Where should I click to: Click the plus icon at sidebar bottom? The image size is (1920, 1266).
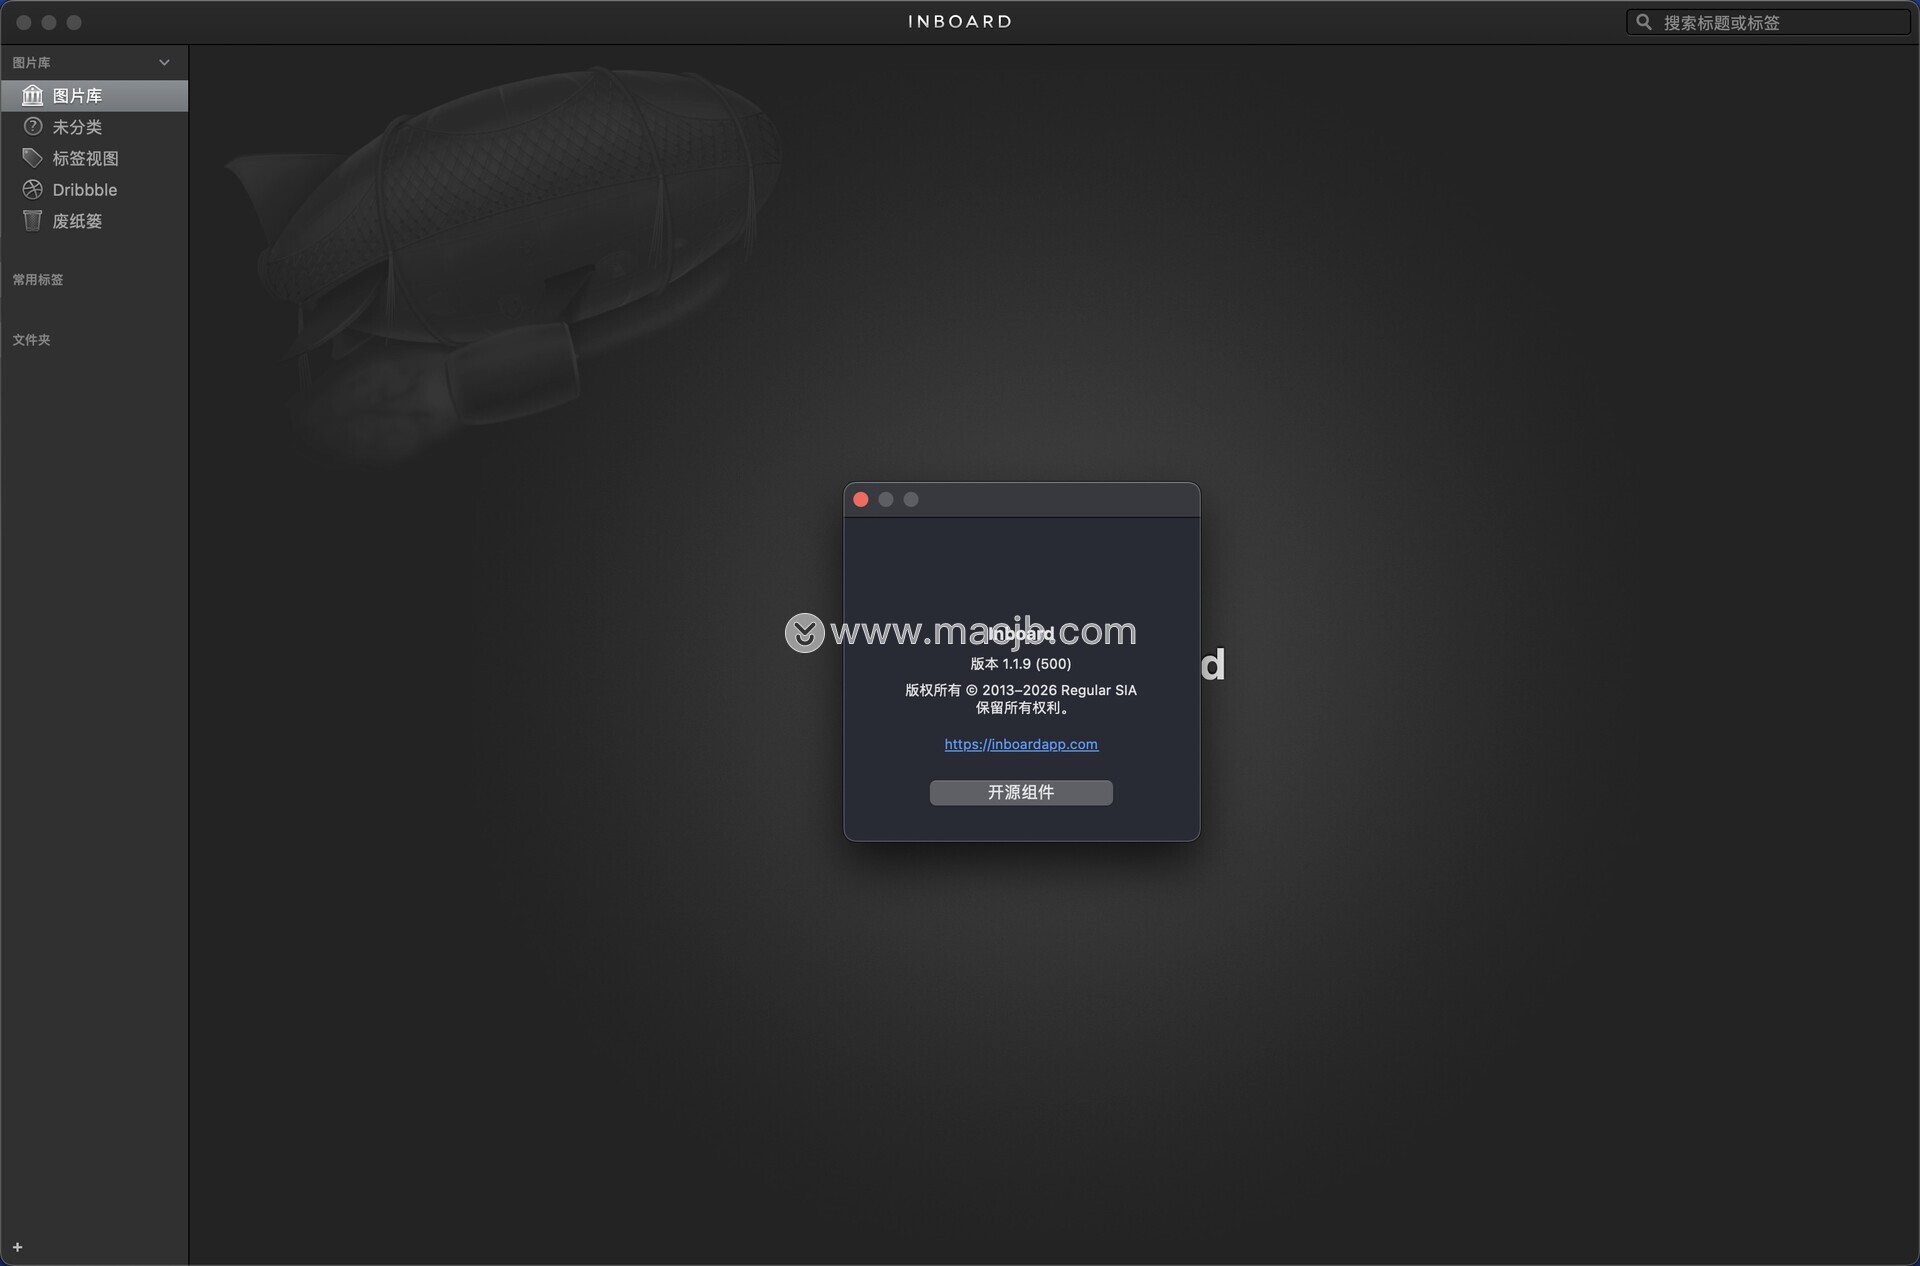coord(17,1247)
